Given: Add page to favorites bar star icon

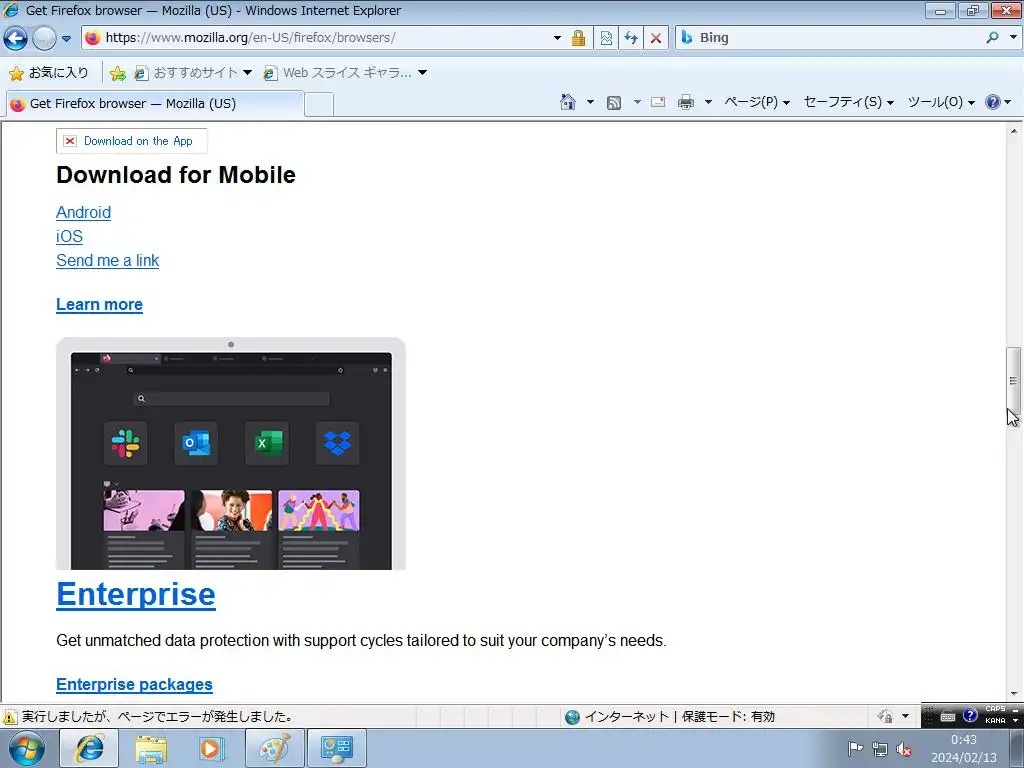Looking at the screenshot, I should click(118, 73).
